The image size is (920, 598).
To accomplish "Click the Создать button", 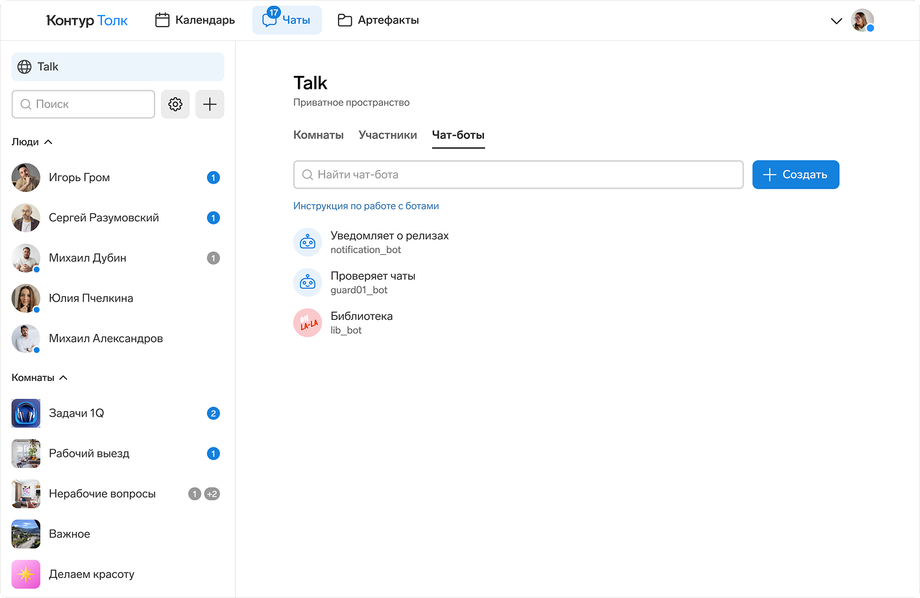I will [x=796, y=174].
